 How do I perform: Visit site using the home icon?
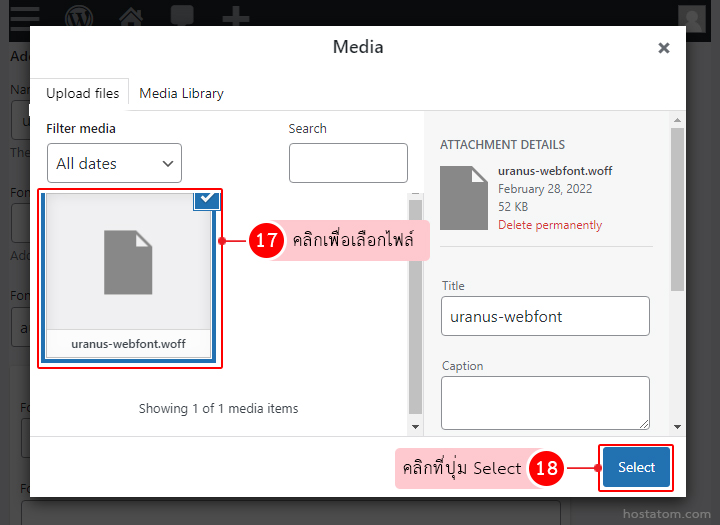point(130,17)
